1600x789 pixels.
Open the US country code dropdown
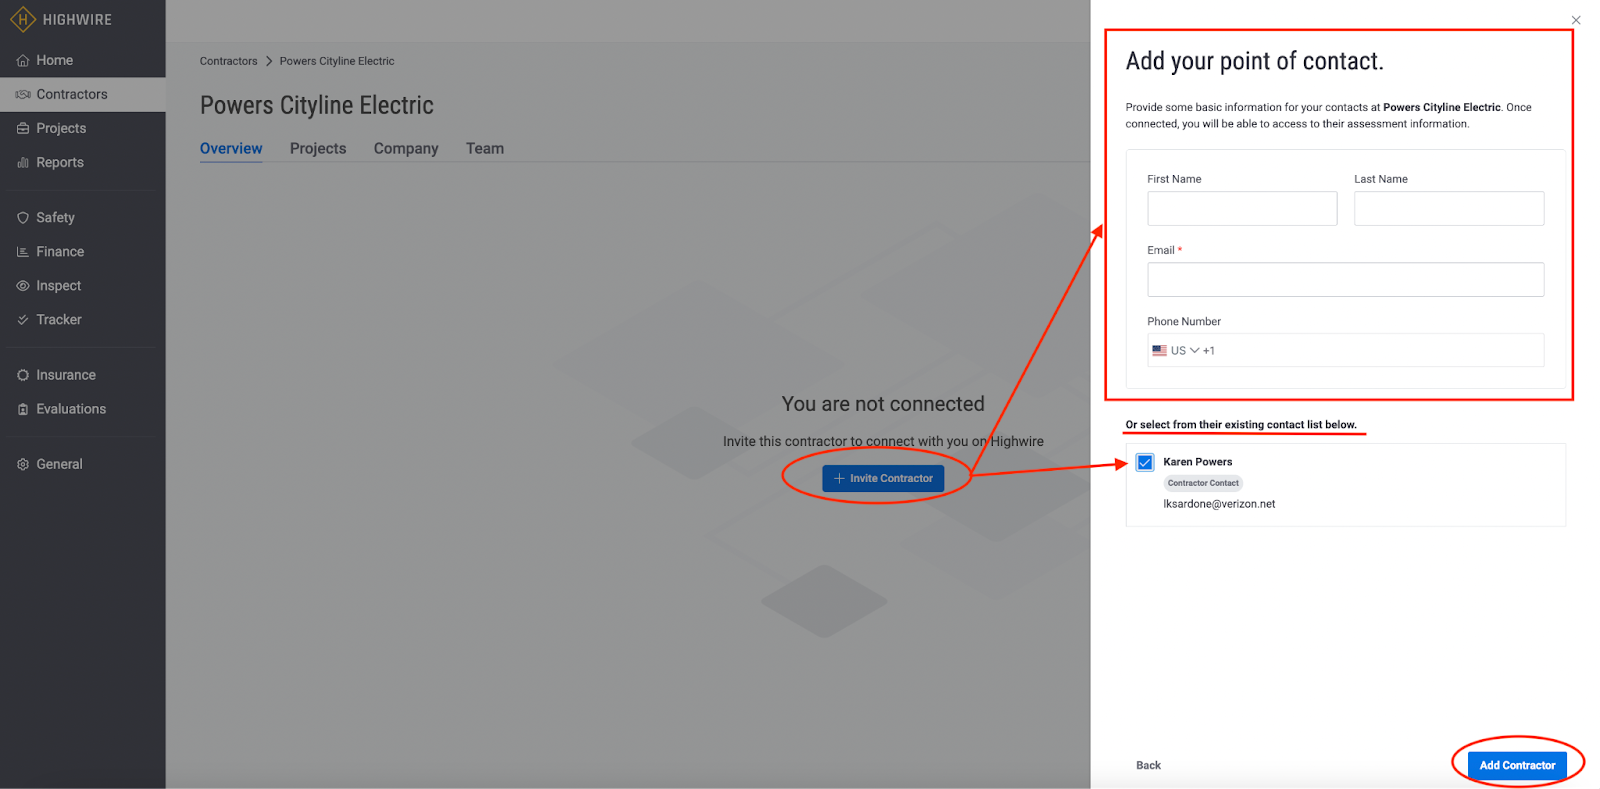click(1183, 350)
